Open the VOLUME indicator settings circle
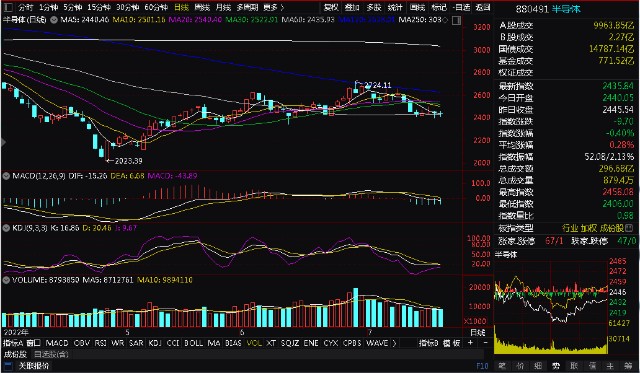 pyautogui.click(x=6, y=280)
